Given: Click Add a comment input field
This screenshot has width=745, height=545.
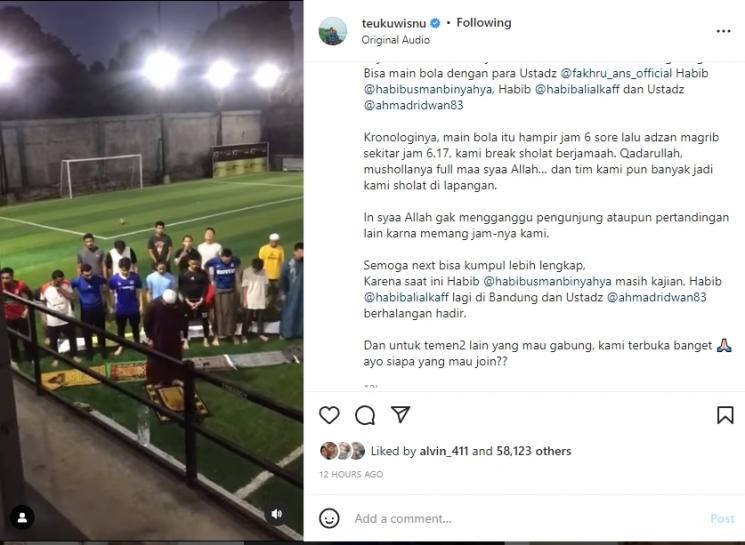Looking at the screenshot, I should (x=520, y=518).
